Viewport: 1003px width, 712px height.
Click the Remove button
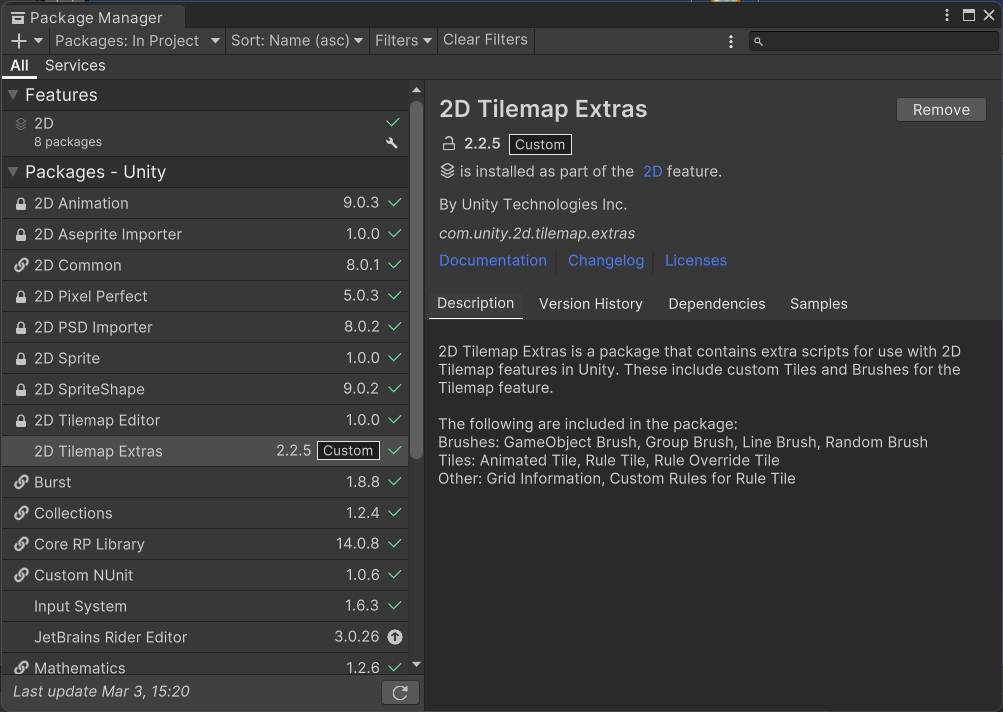coord(941,109)
